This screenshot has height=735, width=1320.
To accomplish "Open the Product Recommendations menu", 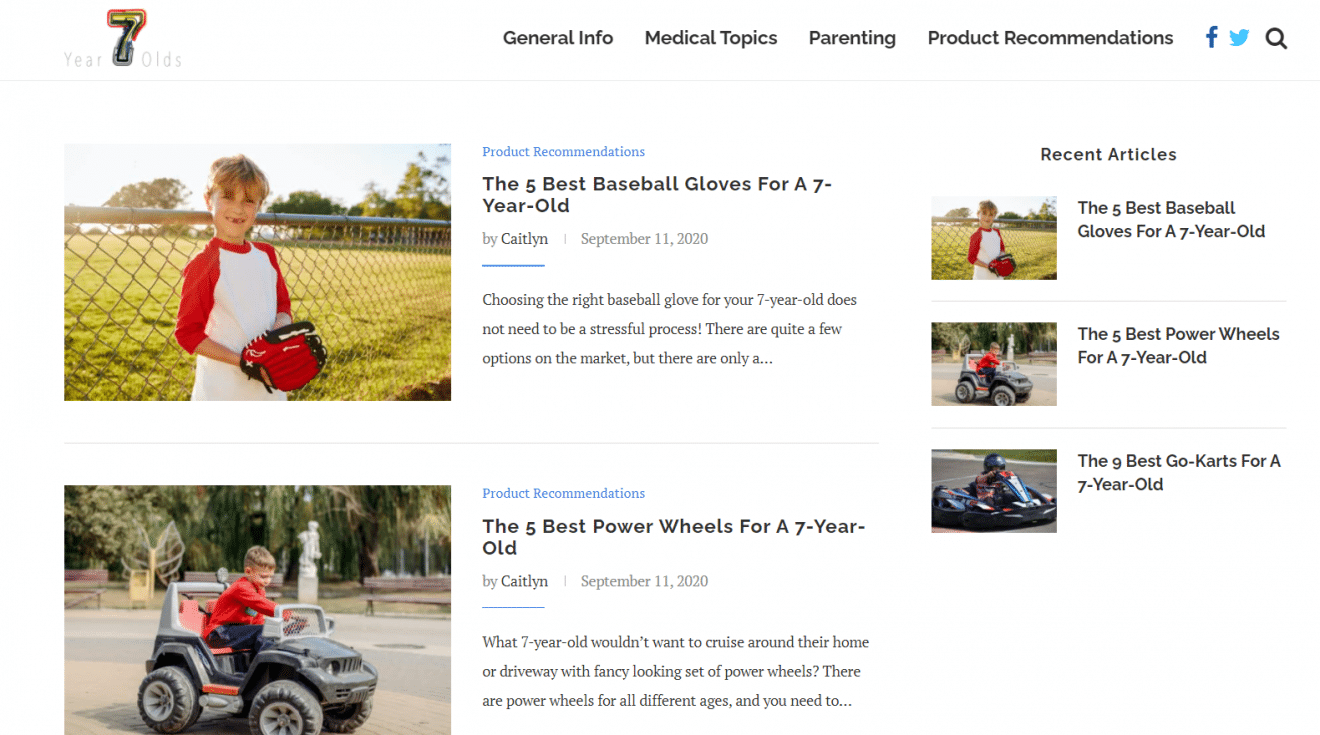I will coord(1050,38).
